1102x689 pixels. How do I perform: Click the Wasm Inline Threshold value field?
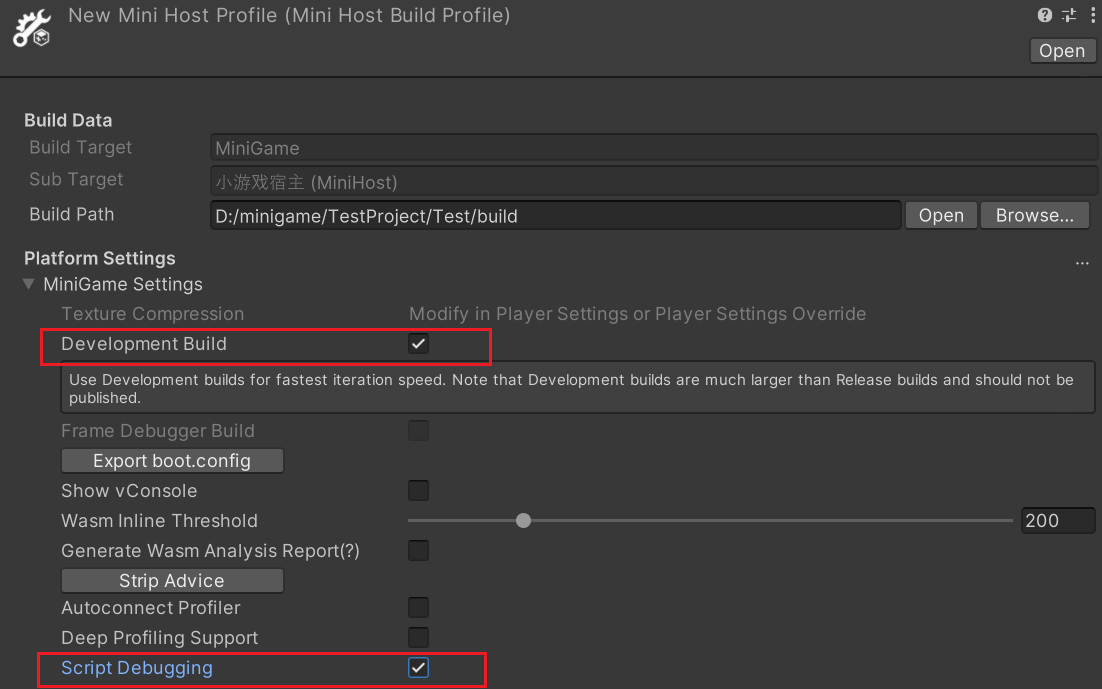click(x=1057, y=521)
